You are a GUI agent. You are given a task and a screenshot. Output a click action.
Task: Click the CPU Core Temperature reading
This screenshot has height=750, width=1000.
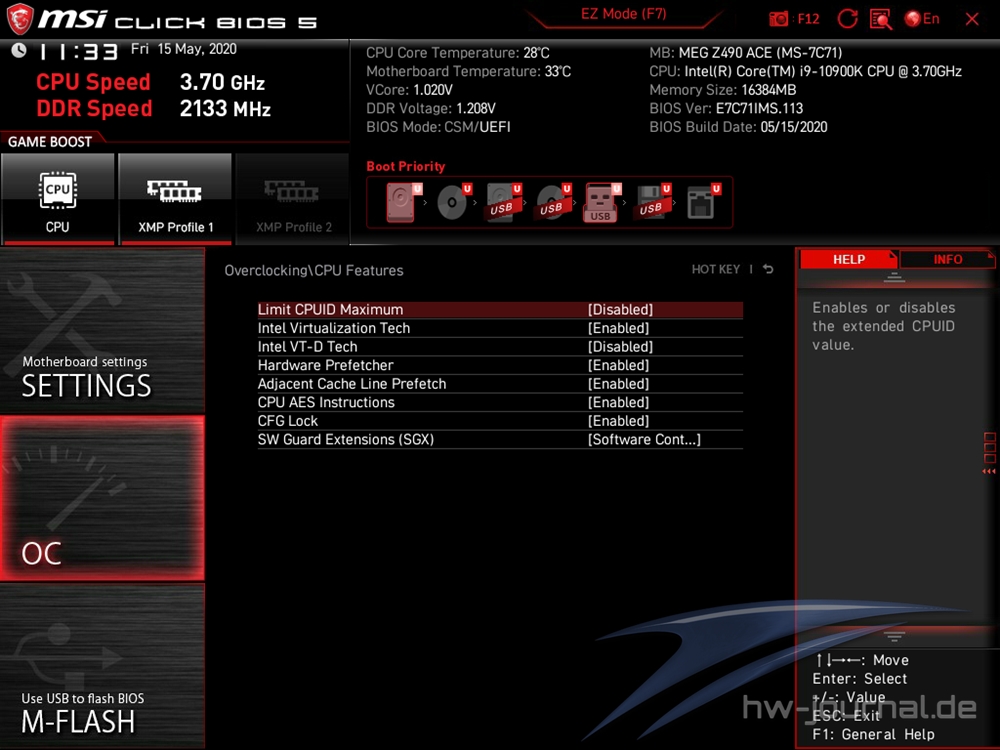[457, 53]
